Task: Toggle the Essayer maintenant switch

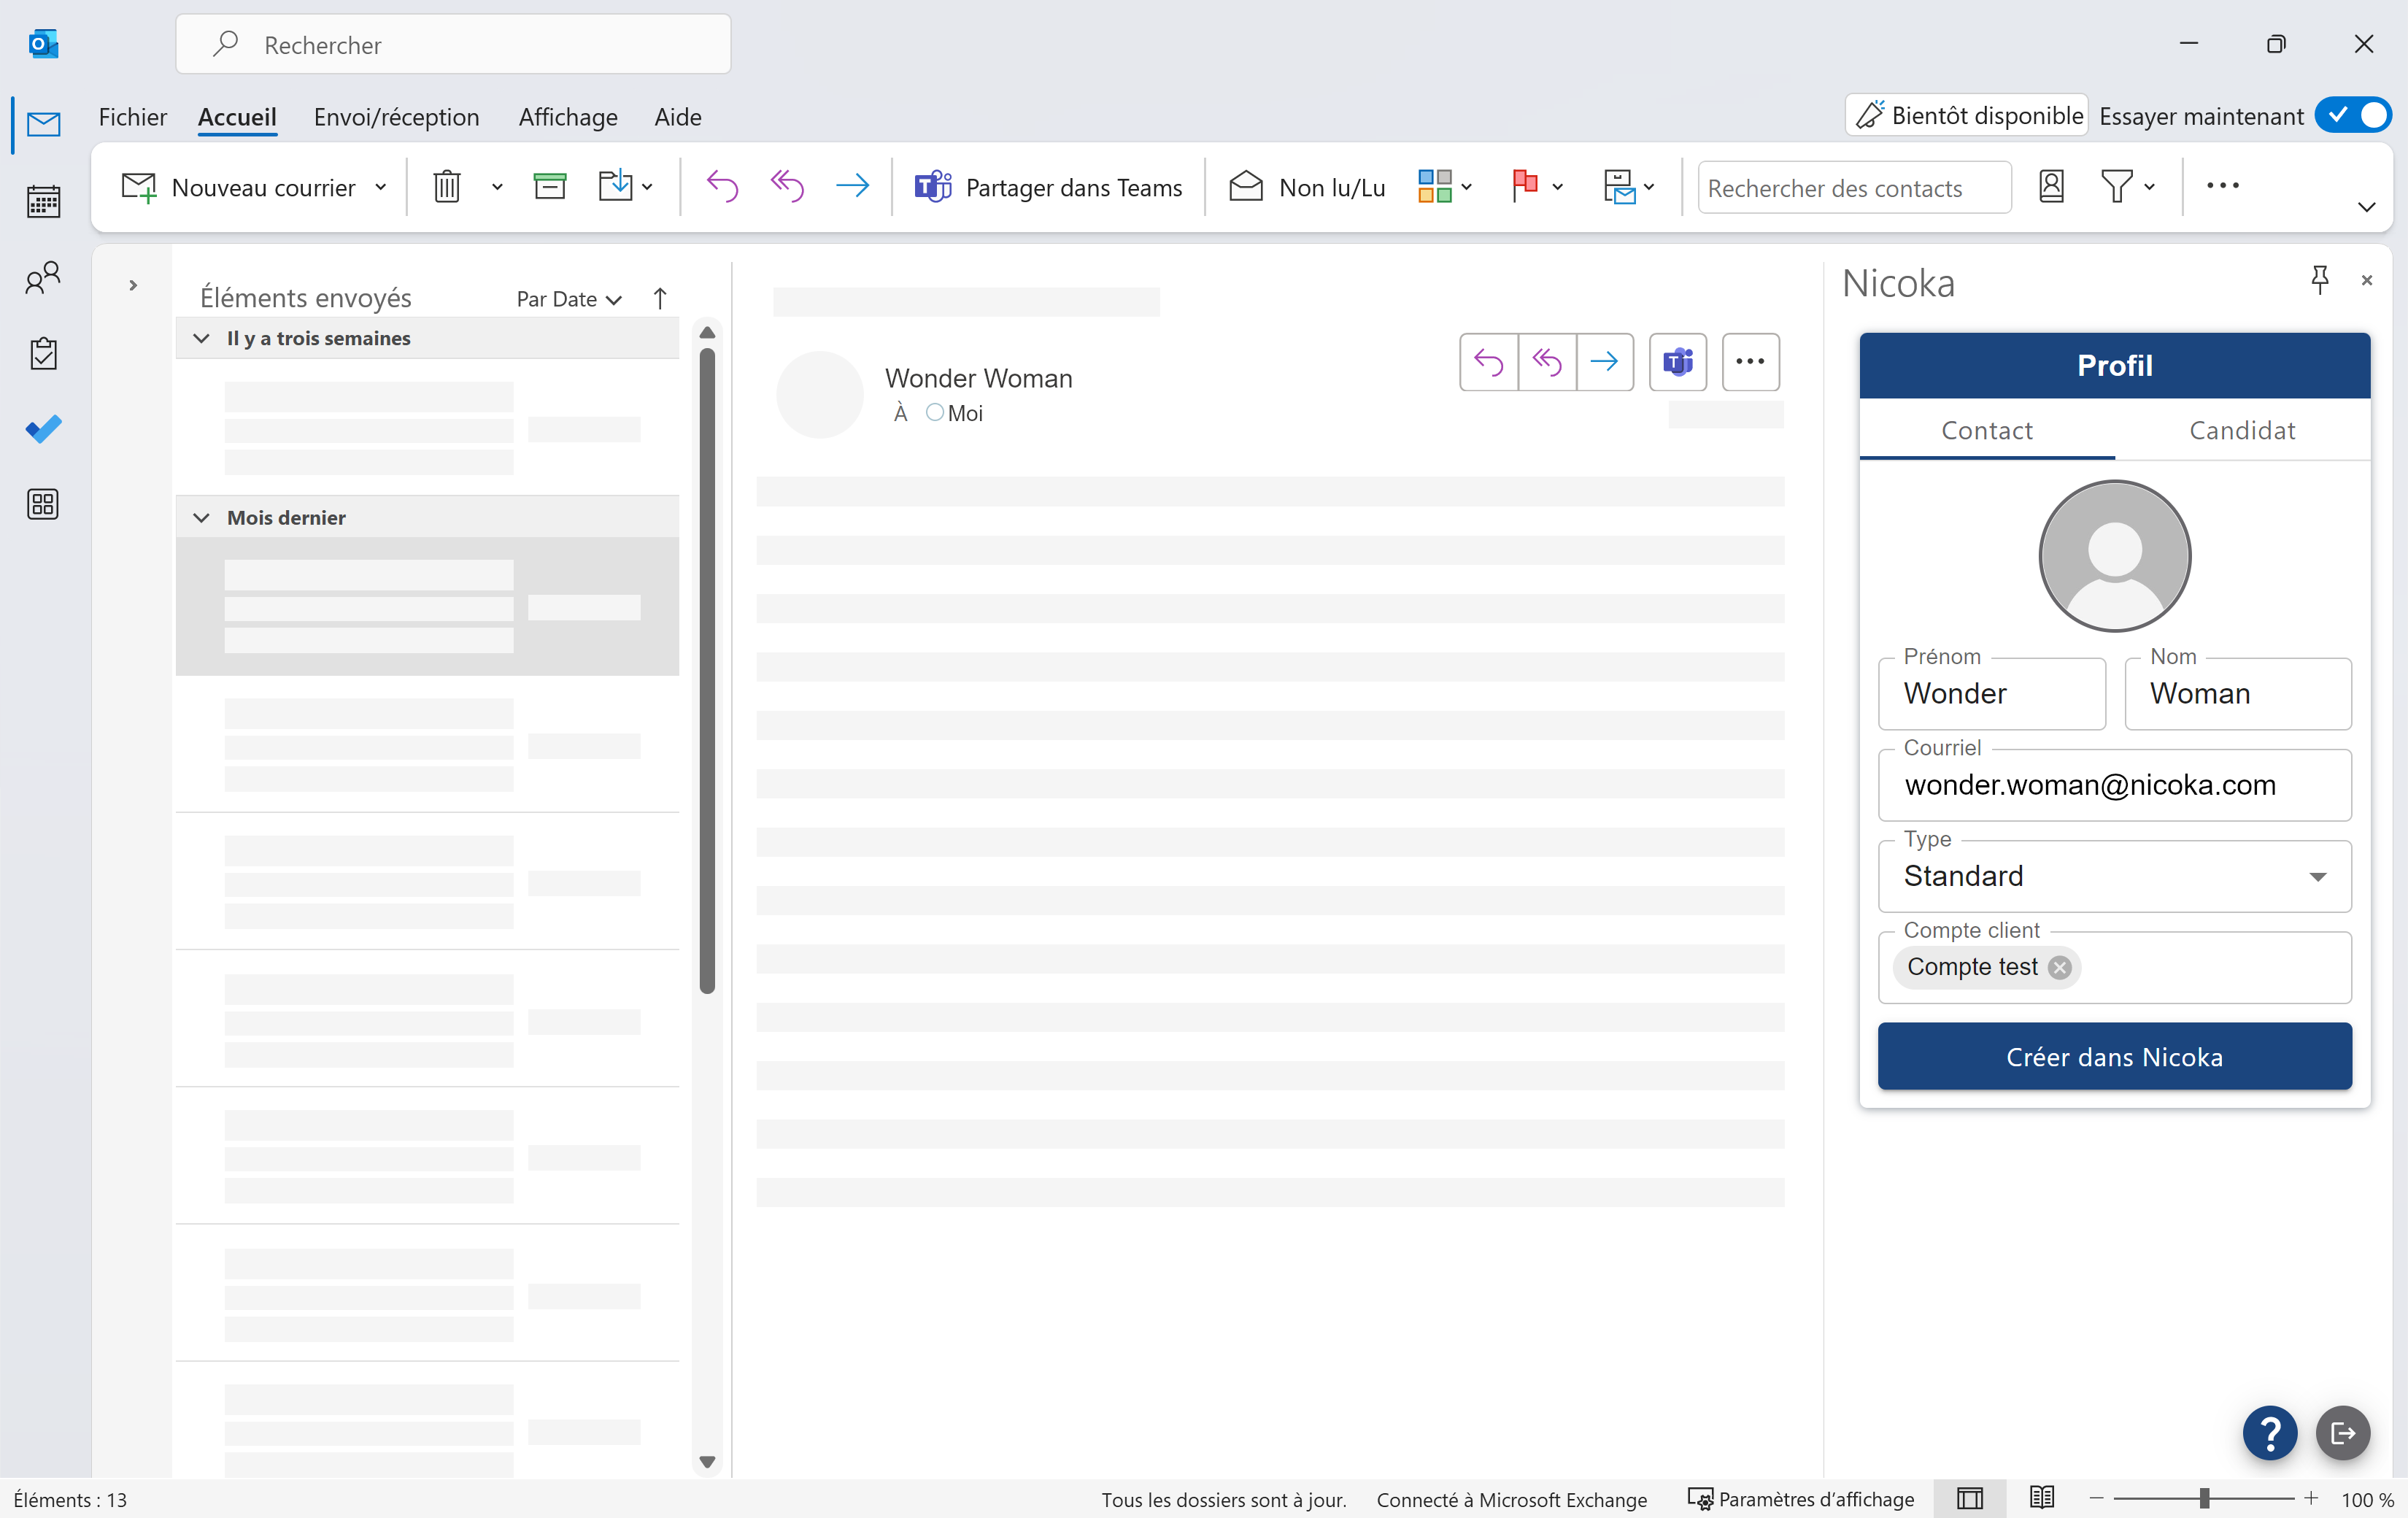Action: pyautogui.click(x=2354, y=116)
